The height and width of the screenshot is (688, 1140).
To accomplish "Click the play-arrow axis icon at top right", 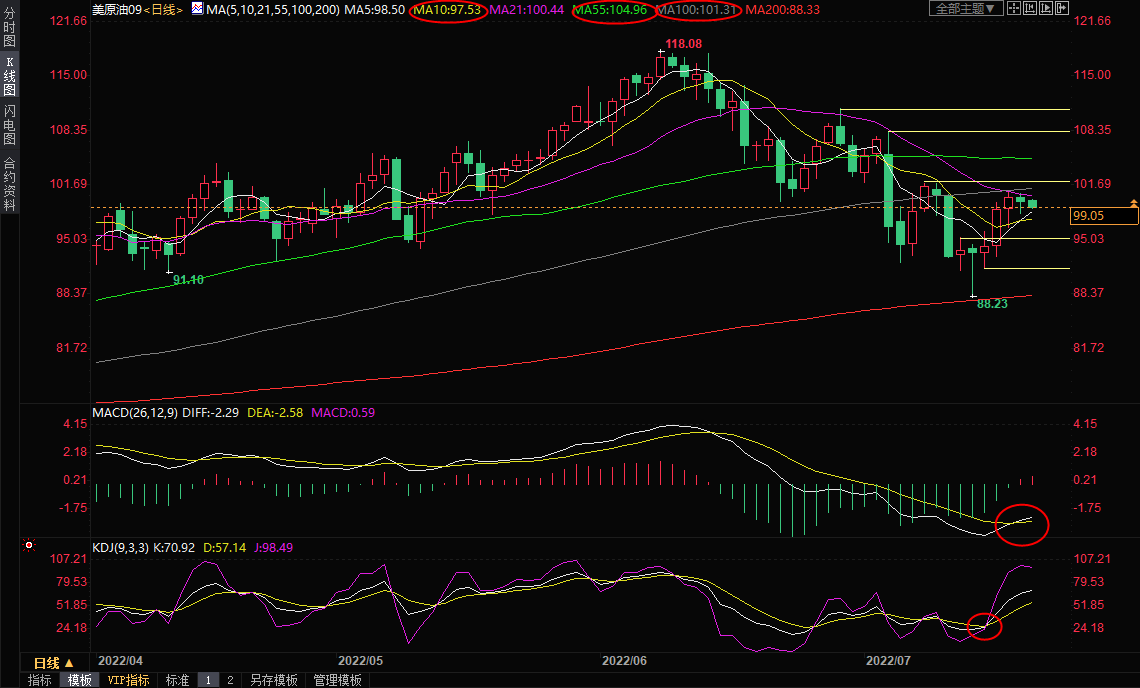I will [1048, 9].
